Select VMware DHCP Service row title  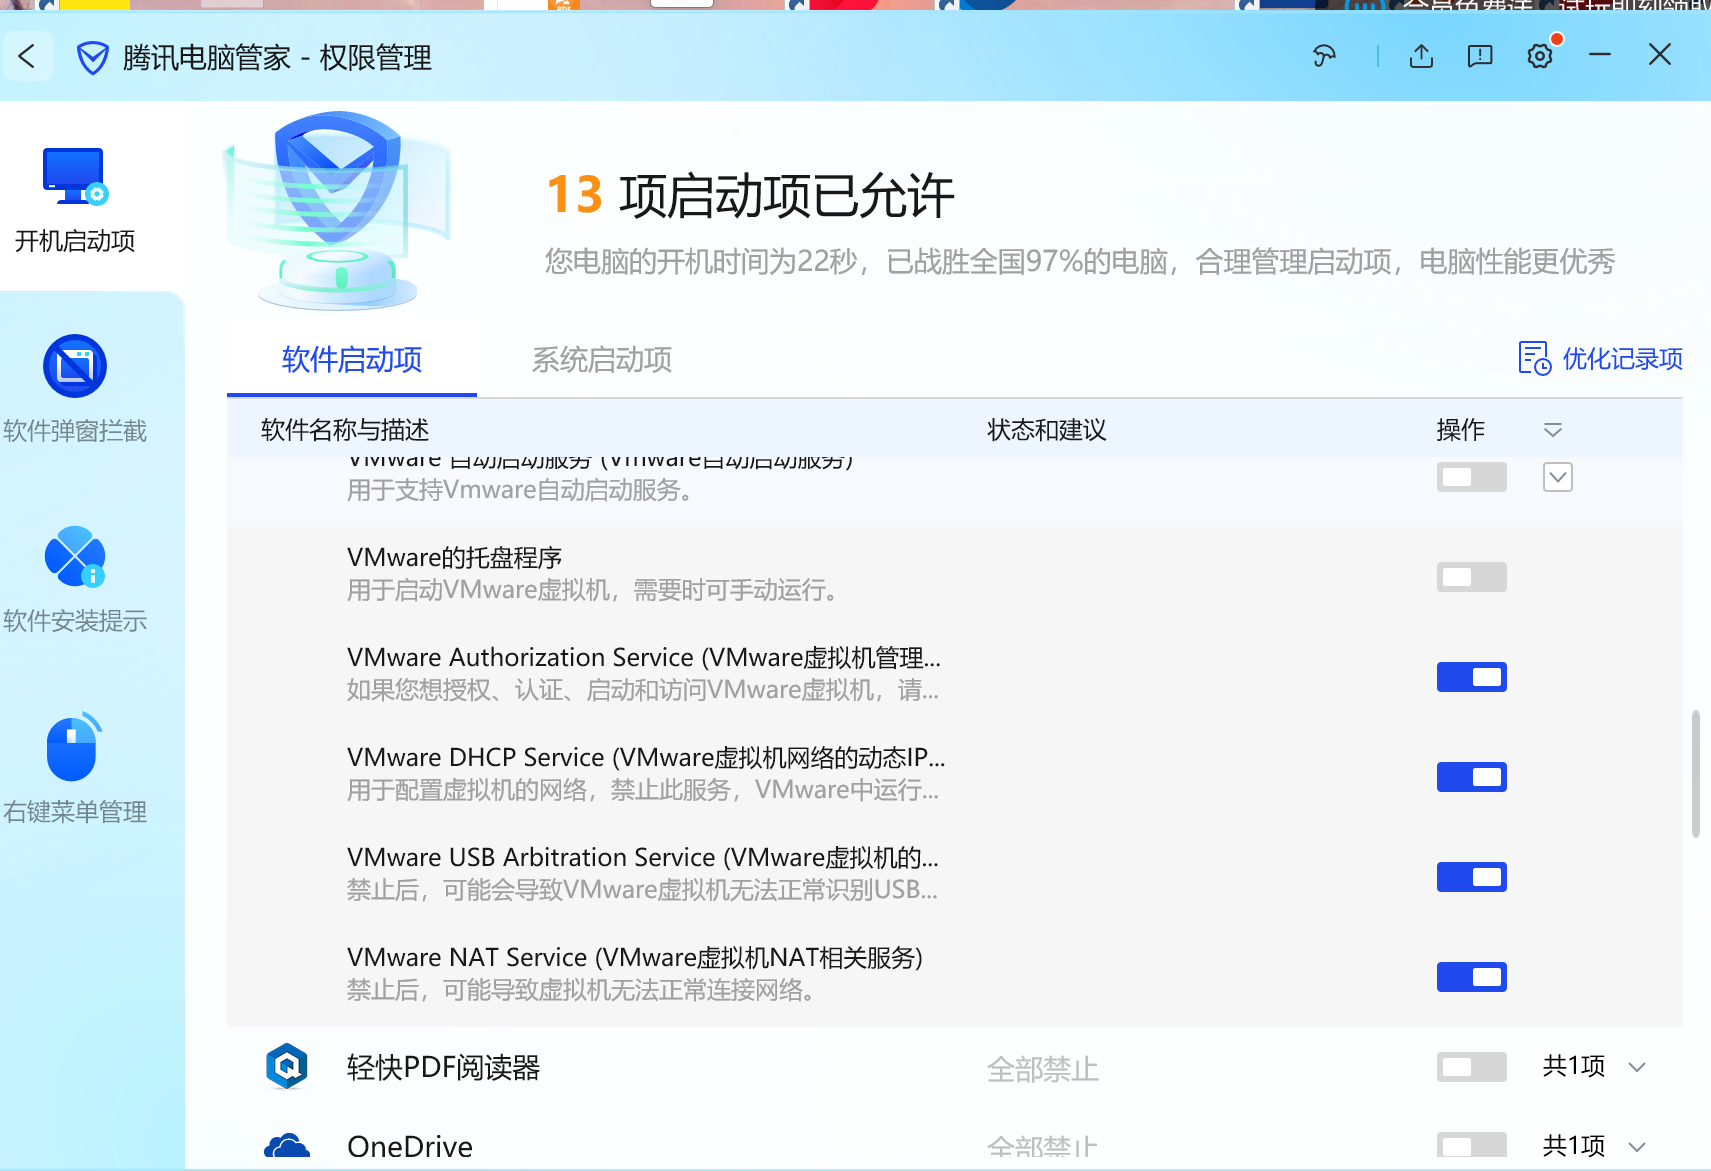click(x=646, y=757)
